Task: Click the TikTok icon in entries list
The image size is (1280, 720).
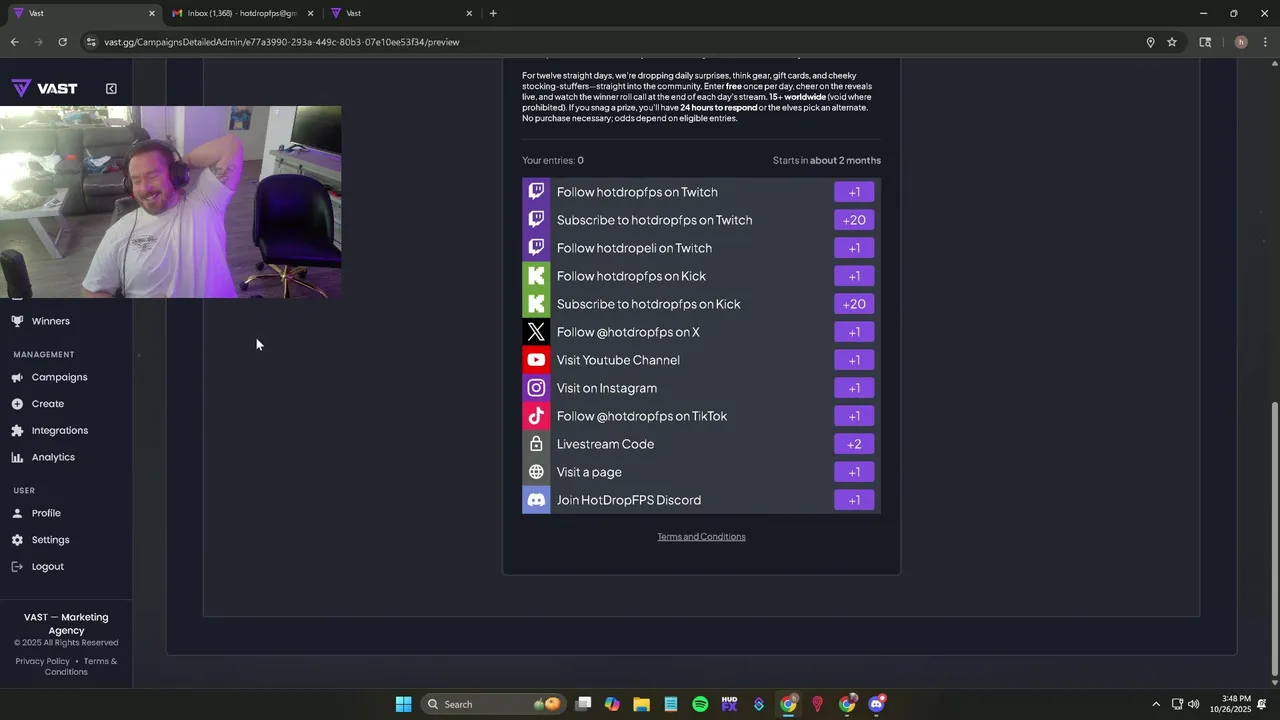Action: (536, 416)
